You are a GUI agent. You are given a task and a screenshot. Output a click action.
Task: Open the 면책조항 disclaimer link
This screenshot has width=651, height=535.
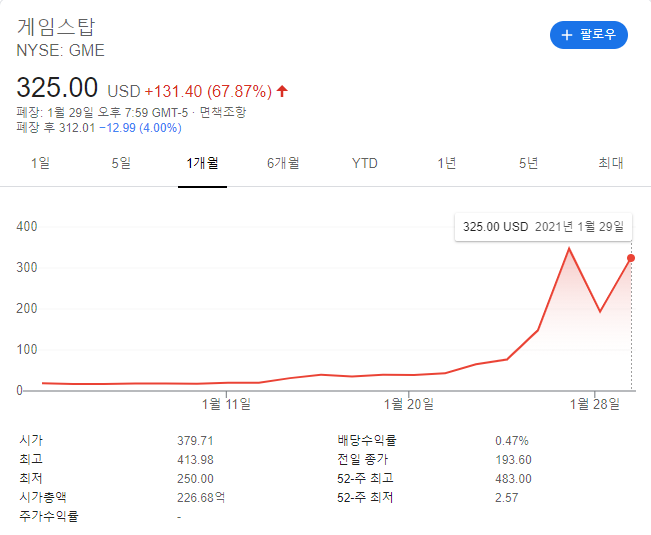click(223, 112)
